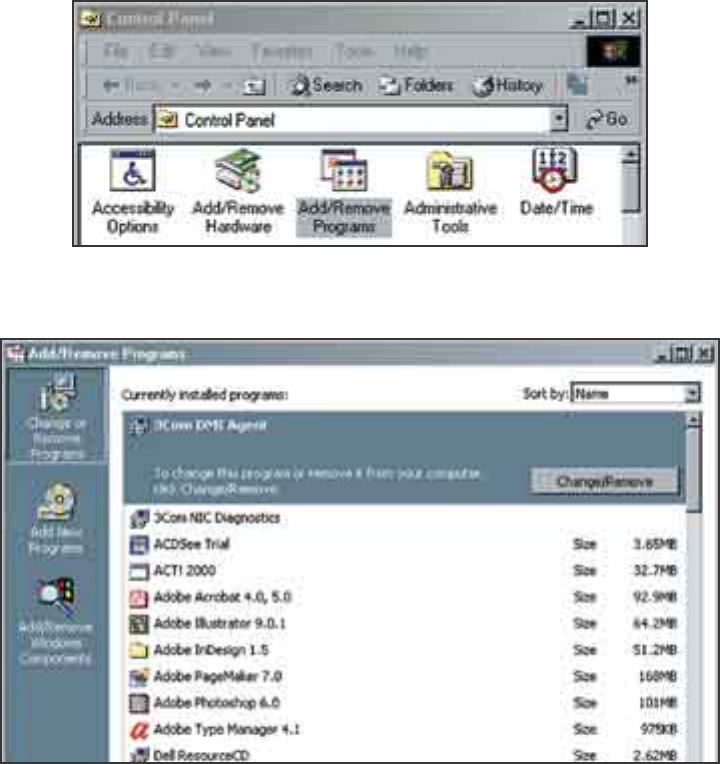
Task: Click the Control Panel scrollbar thumb
Action: pyautogui.click(x=630, y=188)
